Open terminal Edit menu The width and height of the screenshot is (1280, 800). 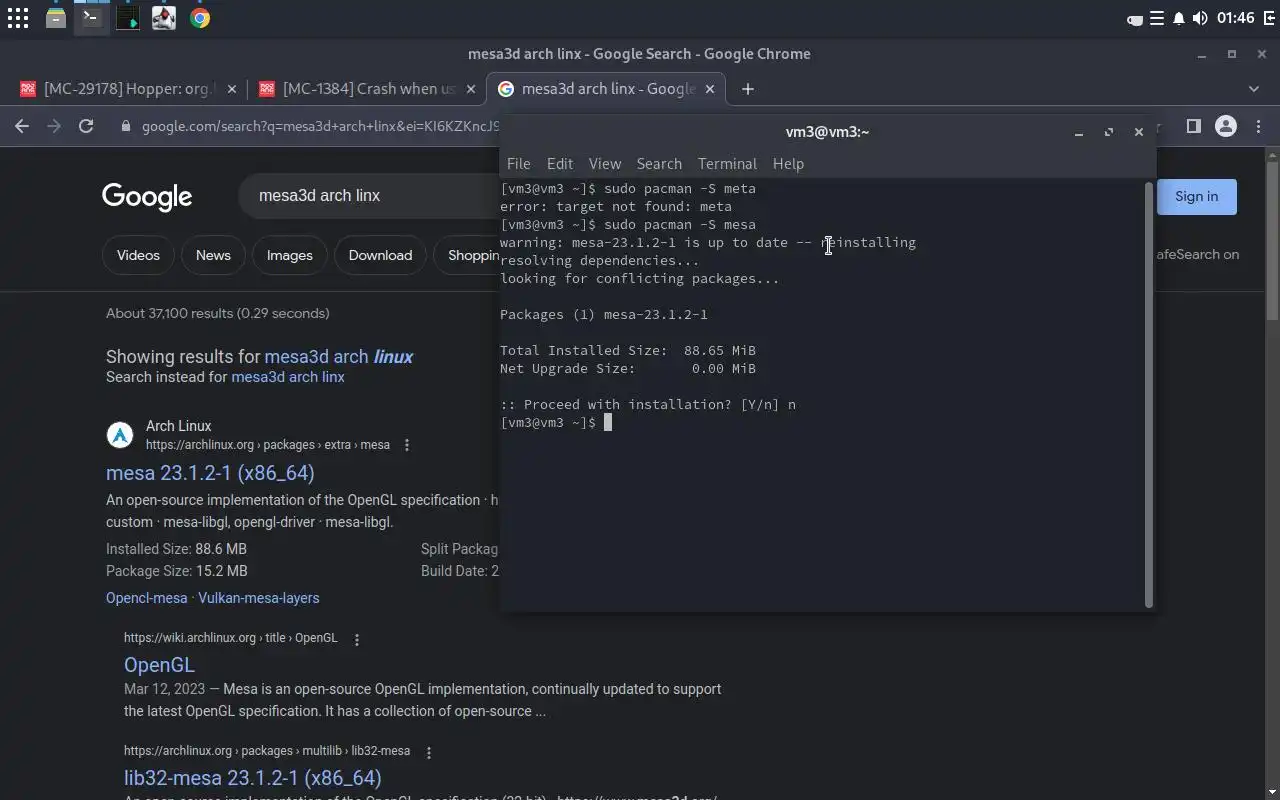[x=560, y=163]
